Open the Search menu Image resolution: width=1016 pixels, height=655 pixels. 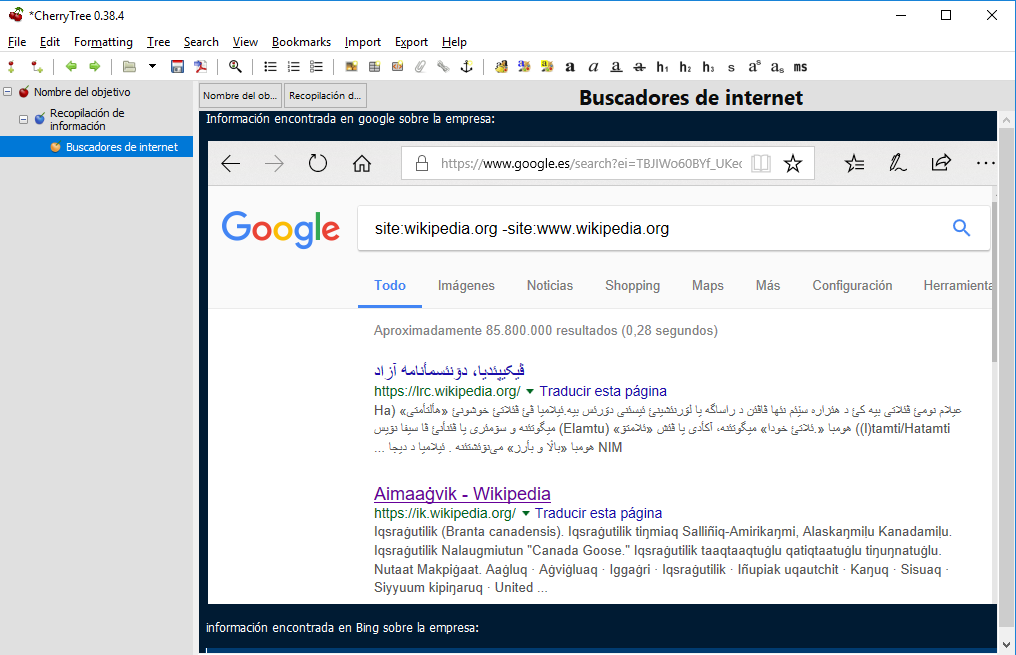[x=201, y=42]
